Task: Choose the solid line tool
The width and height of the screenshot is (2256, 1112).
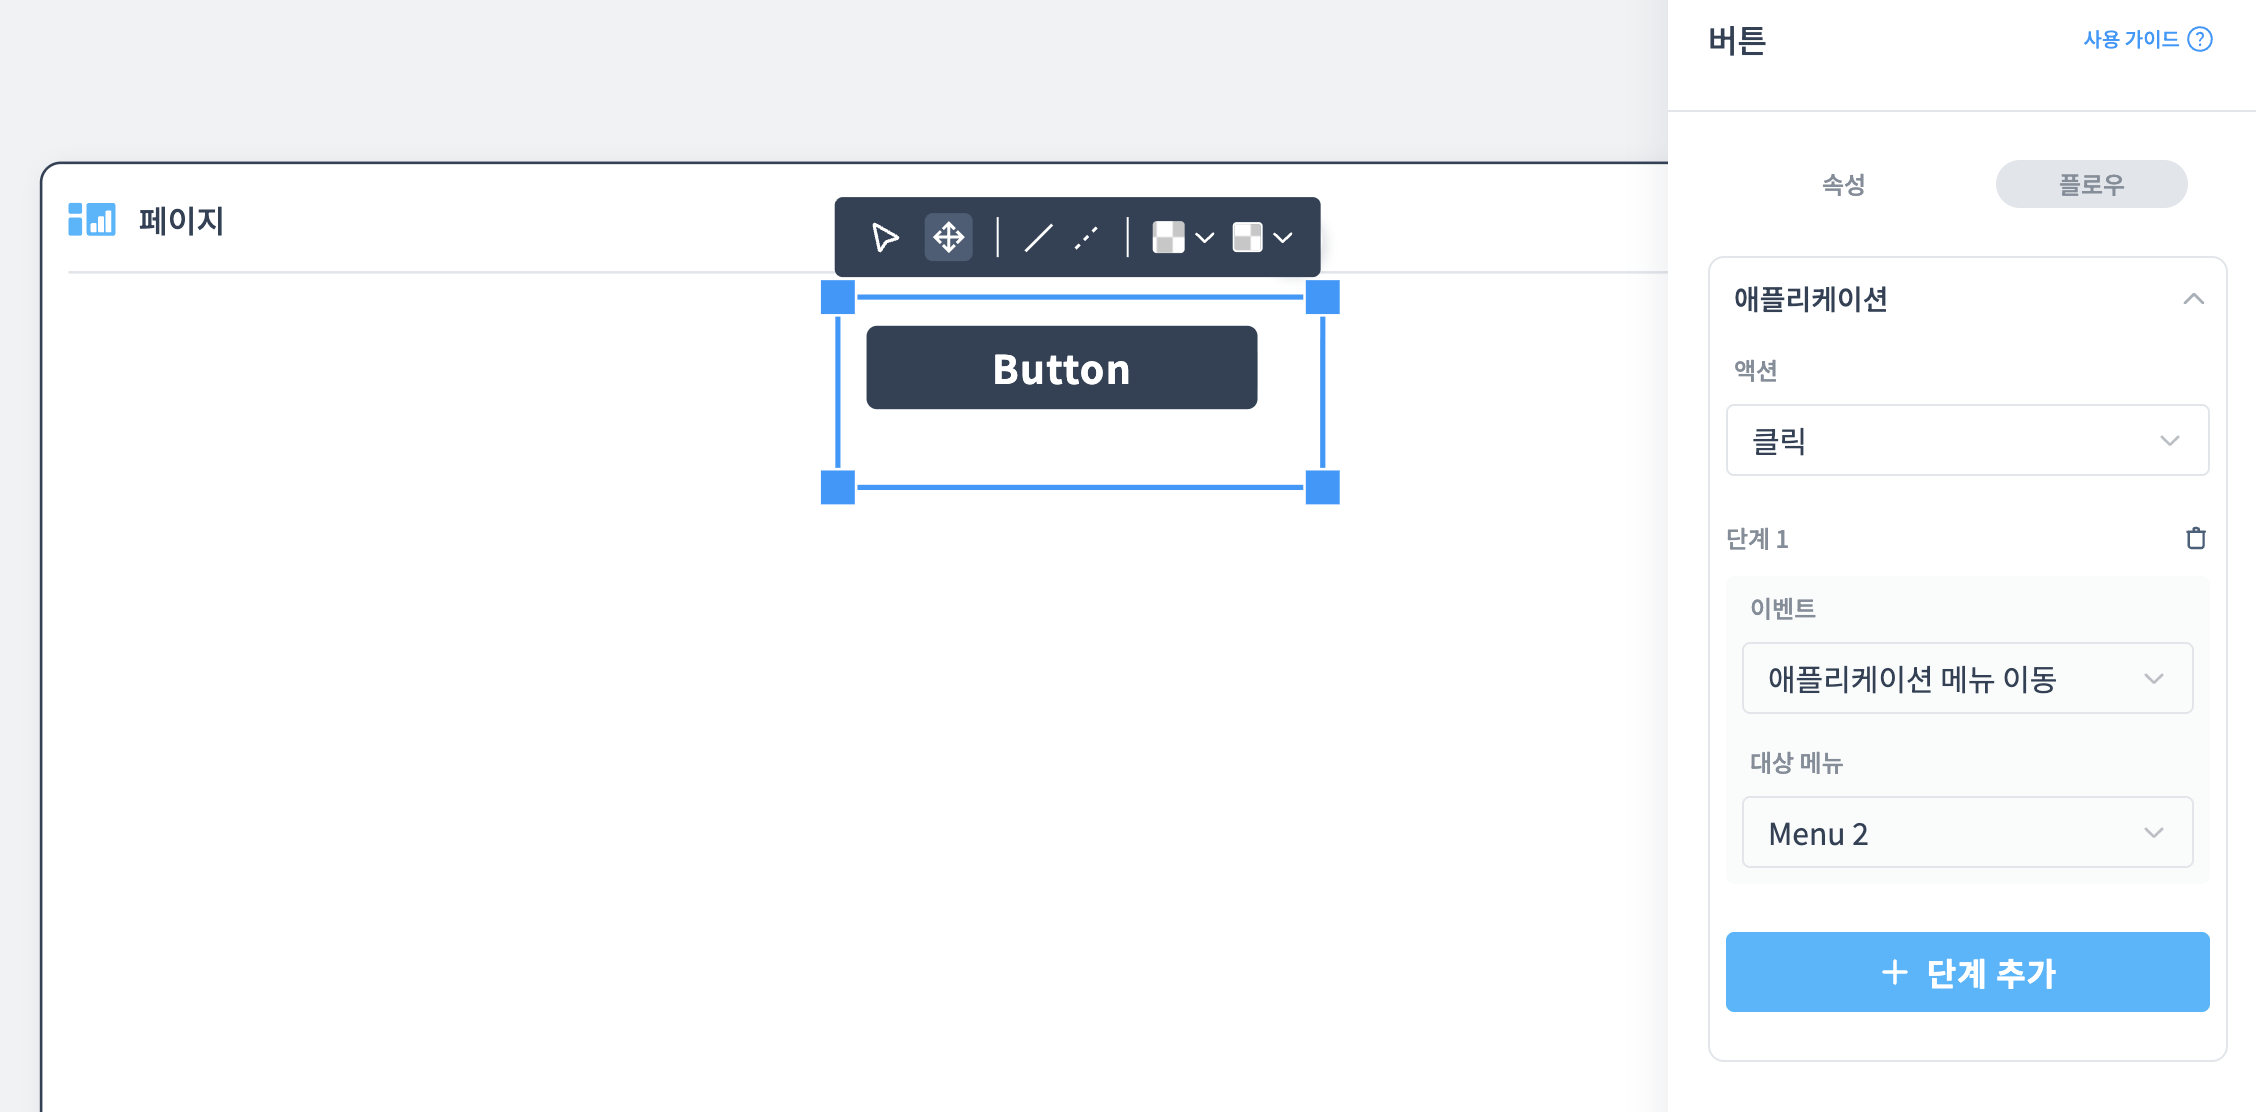Action: [1038, 237]
